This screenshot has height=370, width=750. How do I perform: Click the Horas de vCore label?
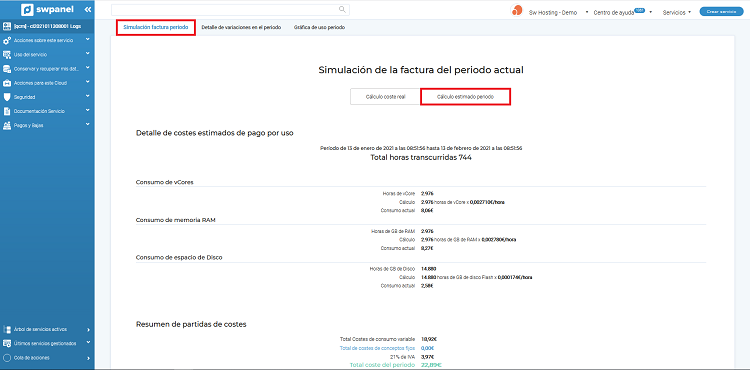click(399, 194)
